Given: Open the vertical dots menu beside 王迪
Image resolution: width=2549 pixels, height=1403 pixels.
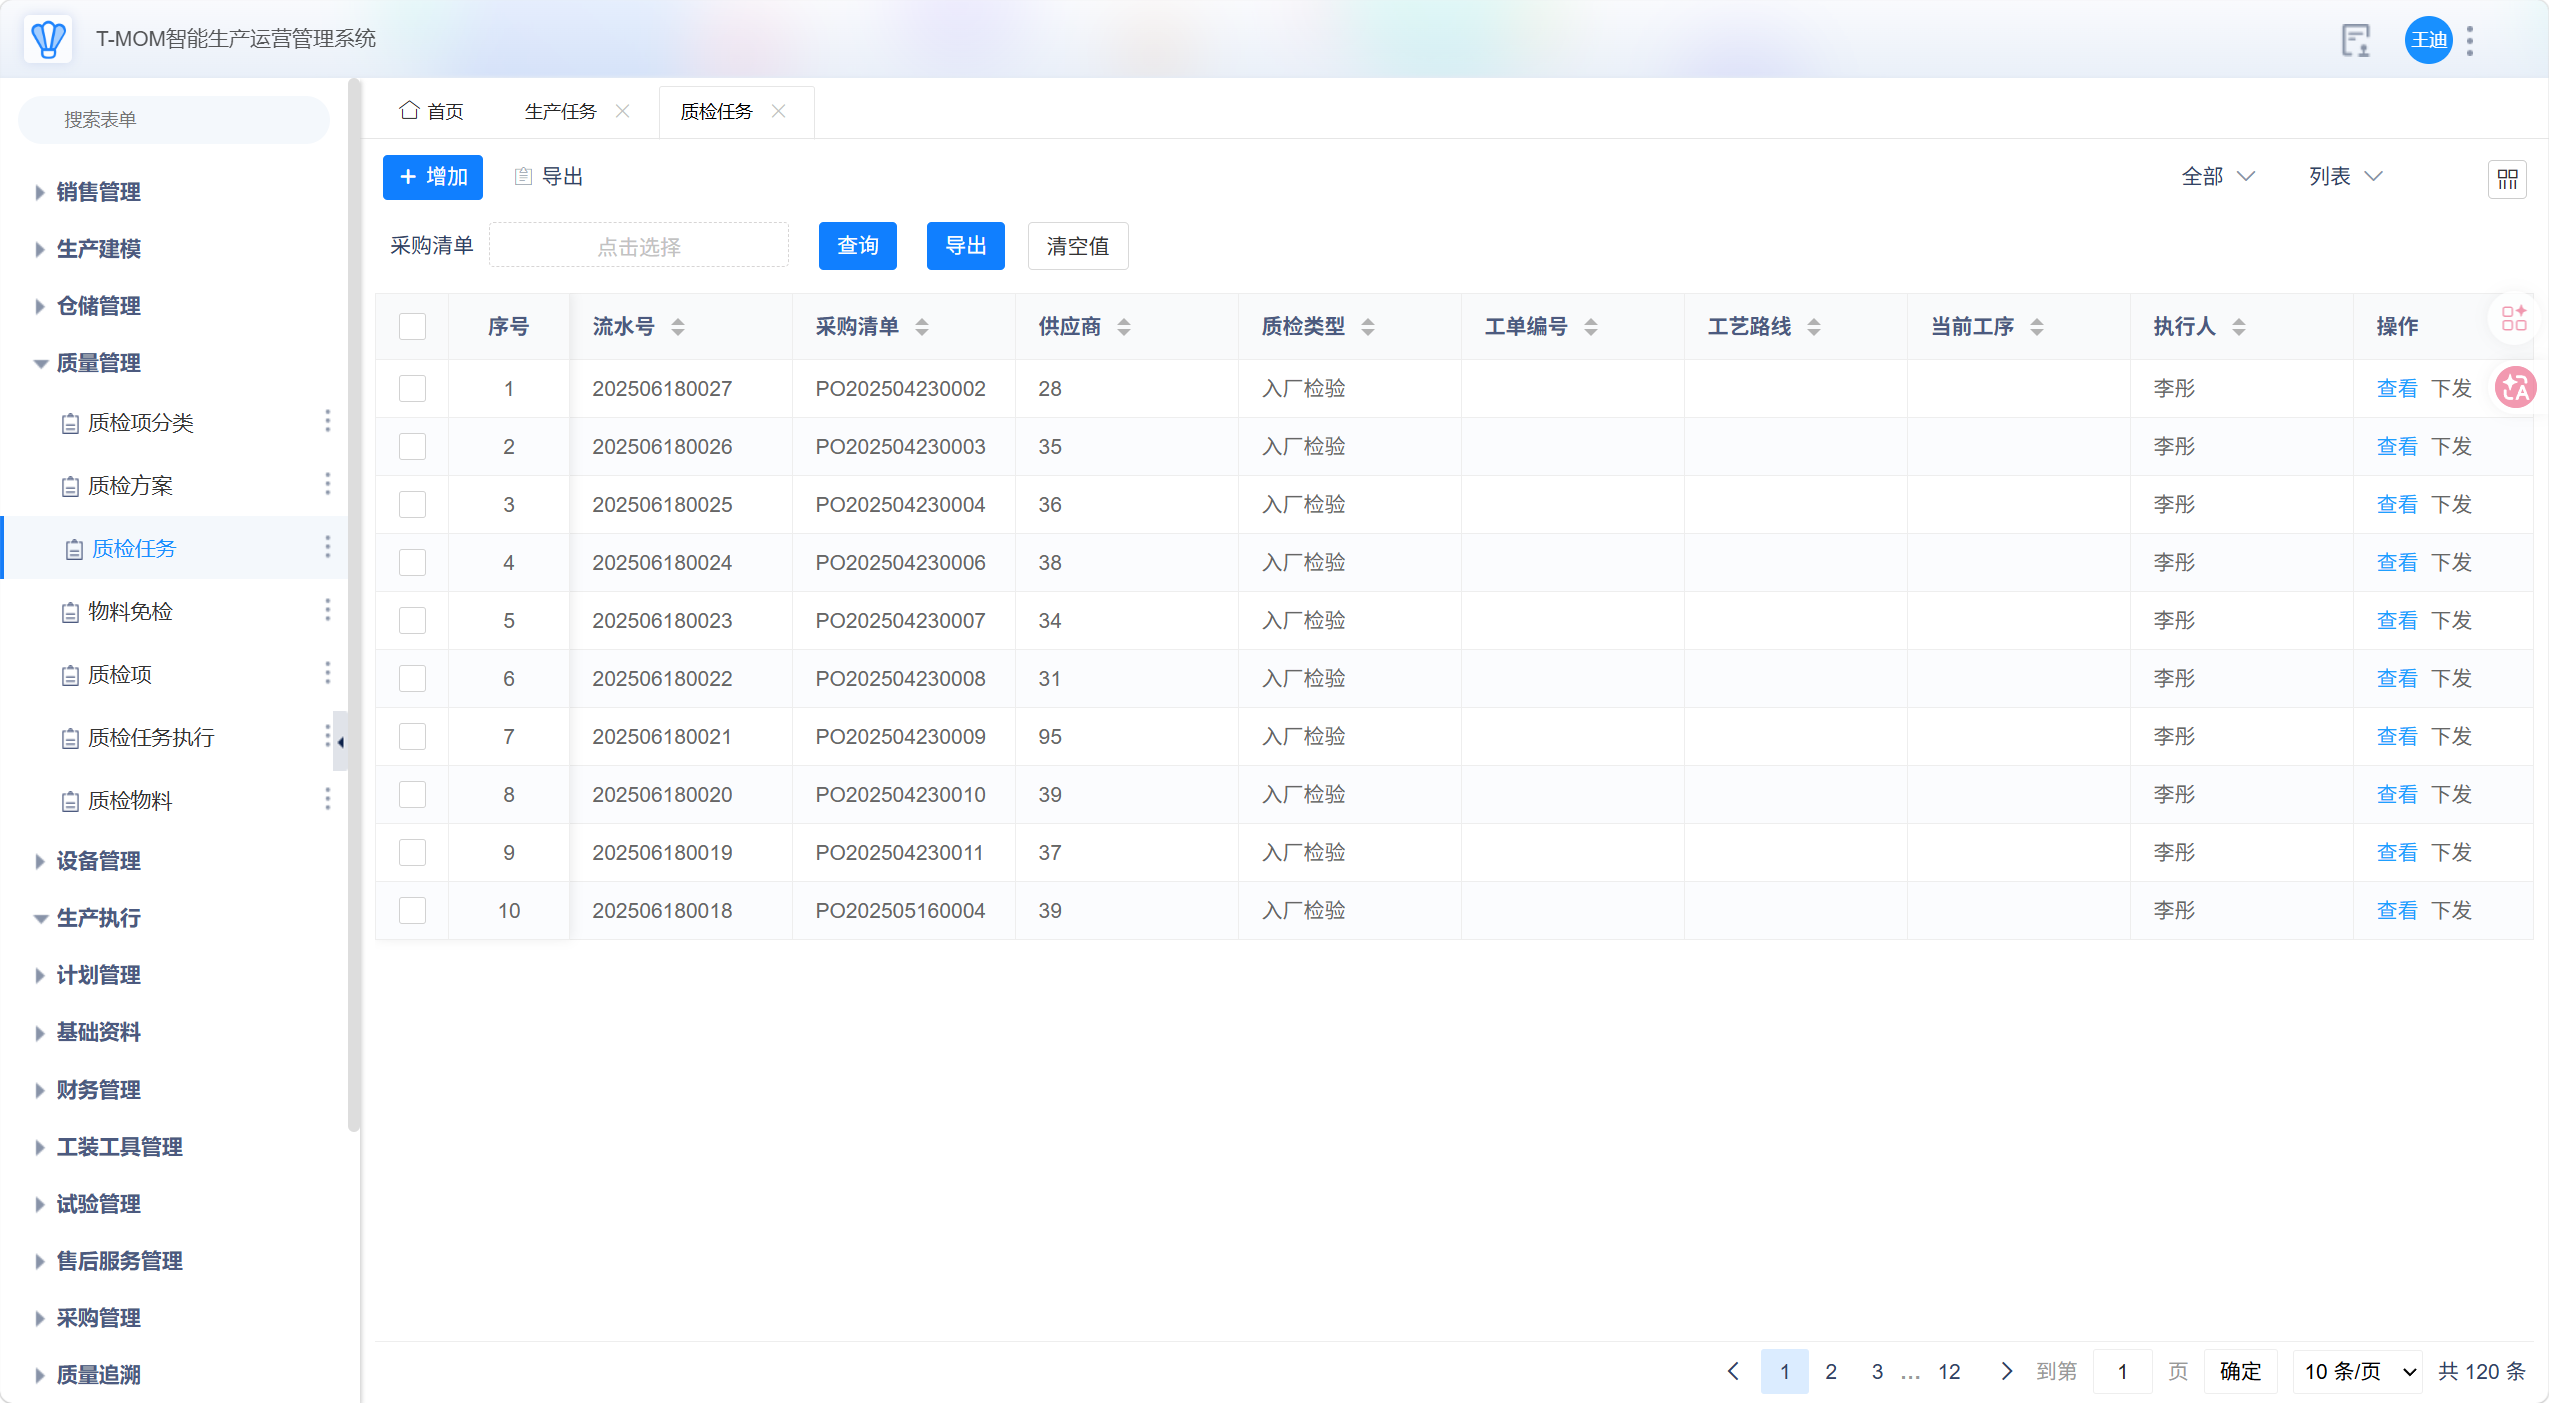Looking at the screenshot, I should point(2470,41).
